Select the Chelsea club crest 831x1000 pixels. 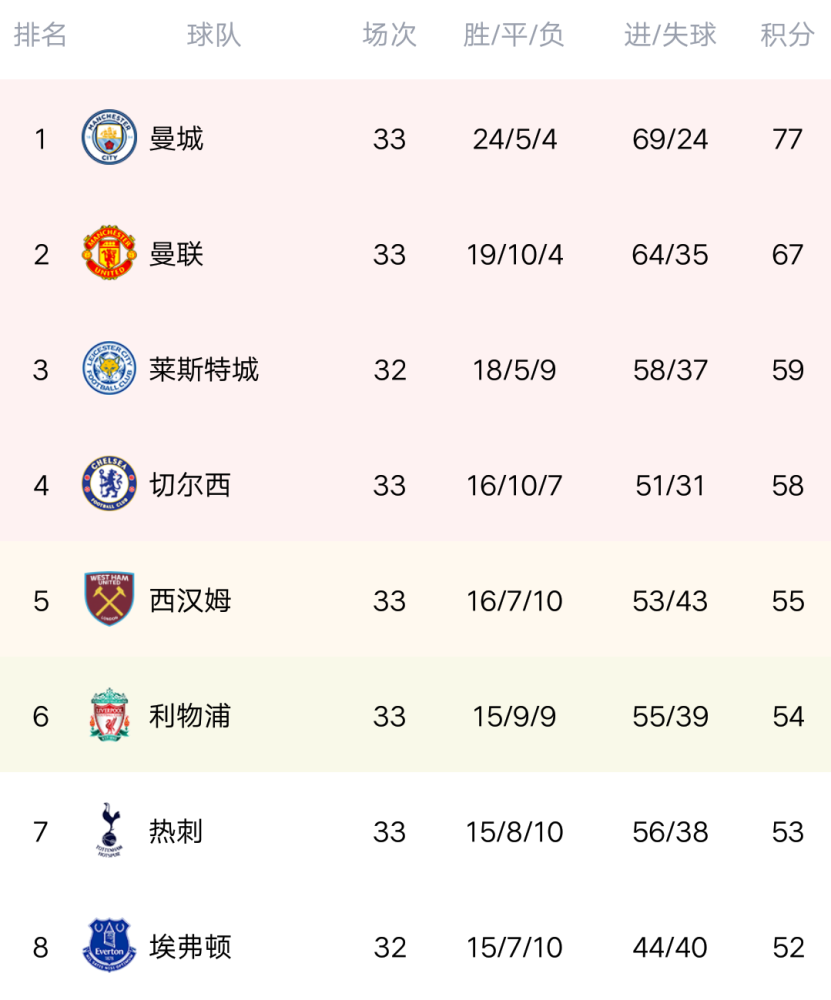coord(109,483)
